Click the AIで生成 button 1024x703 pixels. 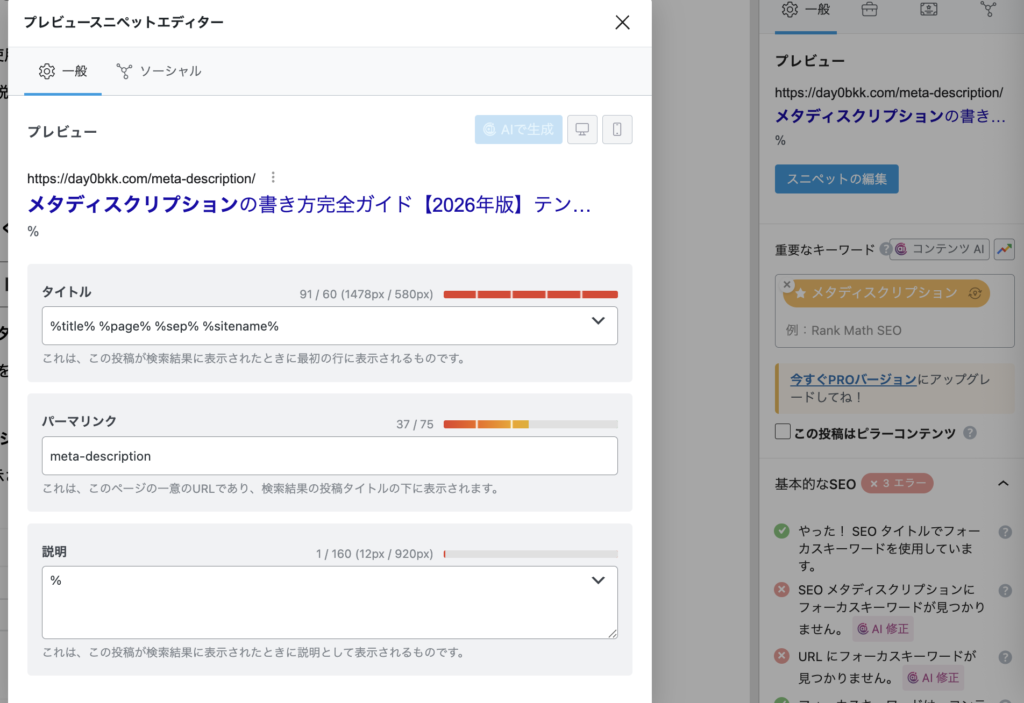(x=518, y=129)
